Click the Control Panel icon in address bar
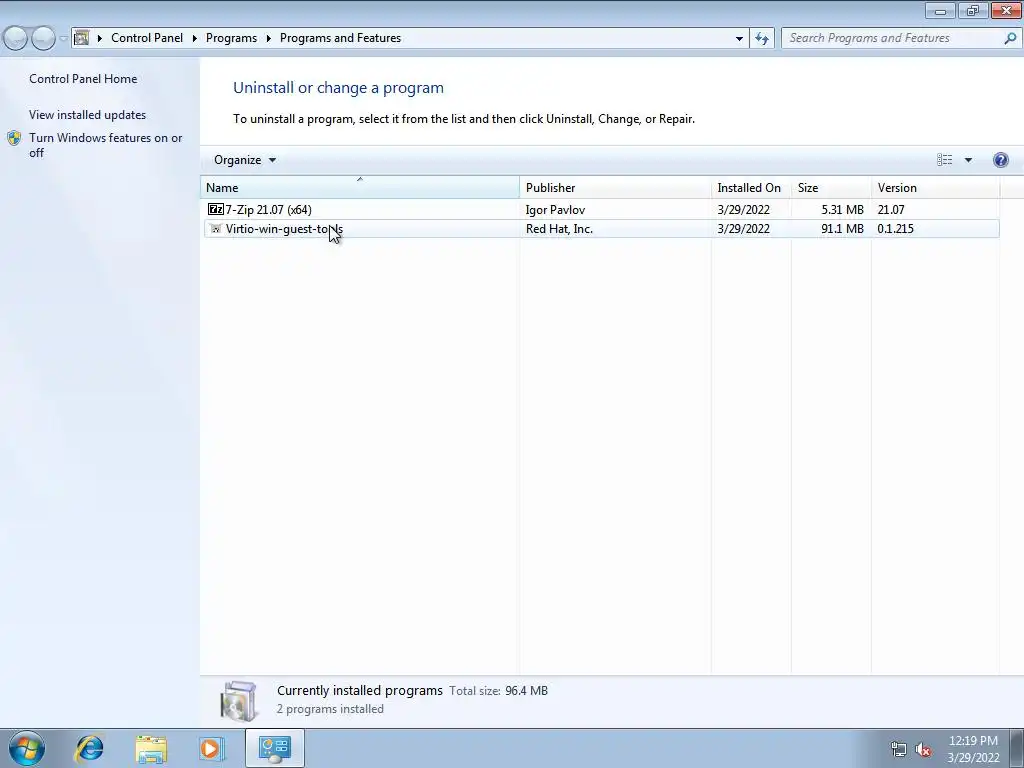Viewport: 1024px width, 768px height. pos(81,38)
